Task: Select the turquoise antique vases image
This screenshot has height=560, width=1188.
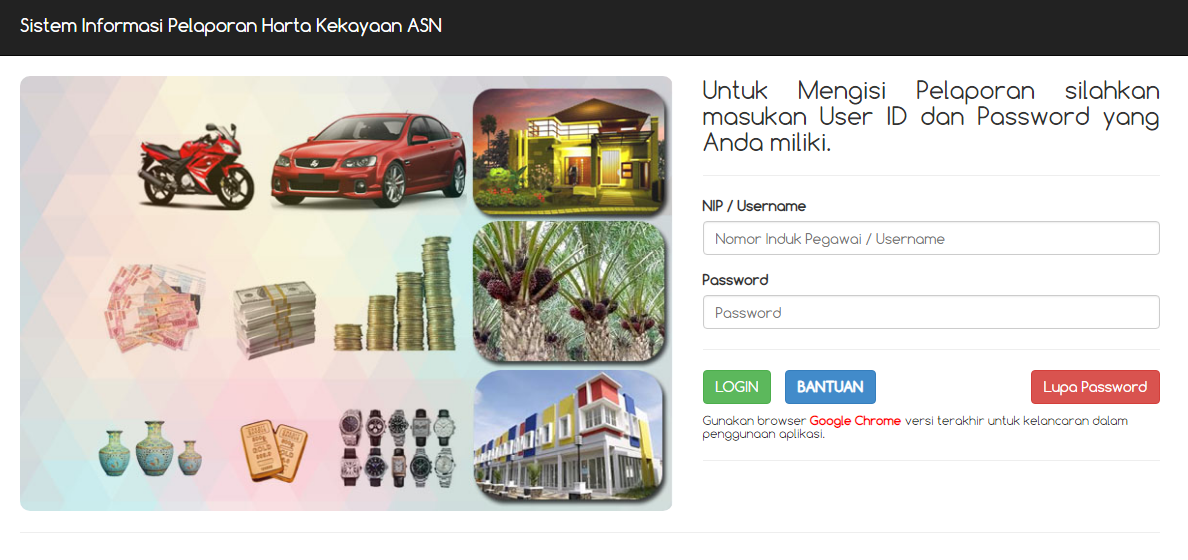Action: tap(150, 448)
